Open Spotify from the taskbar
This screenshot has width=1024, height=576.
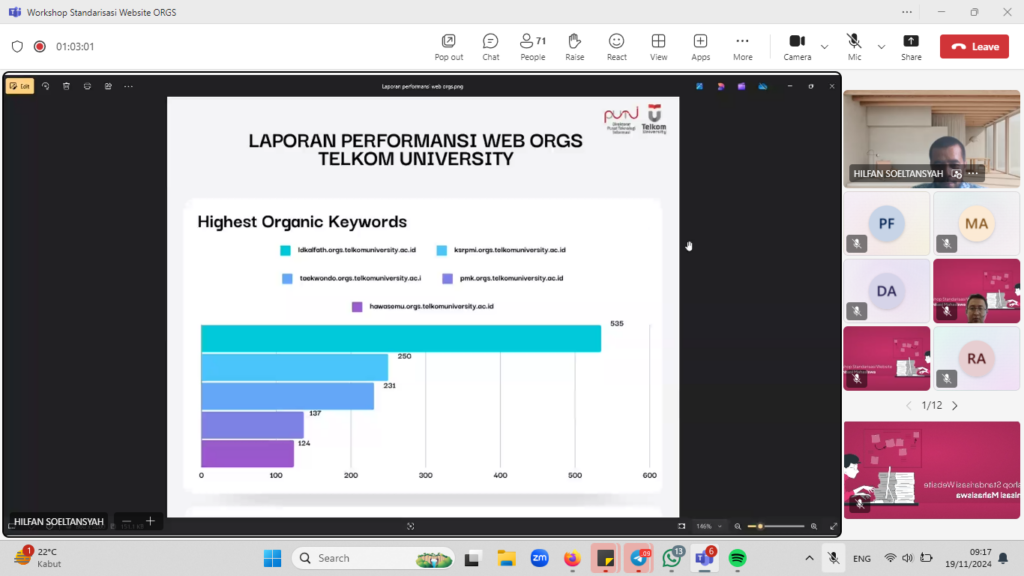coord(738,558)
